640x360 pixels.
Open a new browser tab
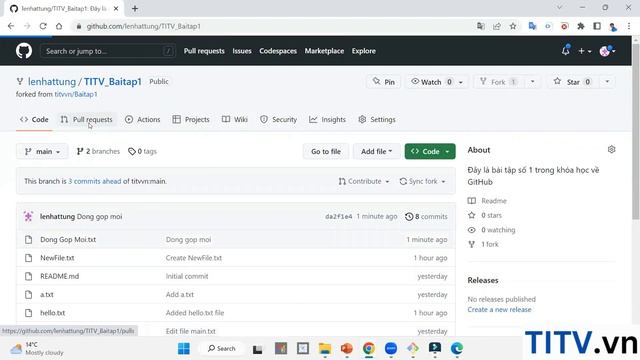tap(135, 8)
